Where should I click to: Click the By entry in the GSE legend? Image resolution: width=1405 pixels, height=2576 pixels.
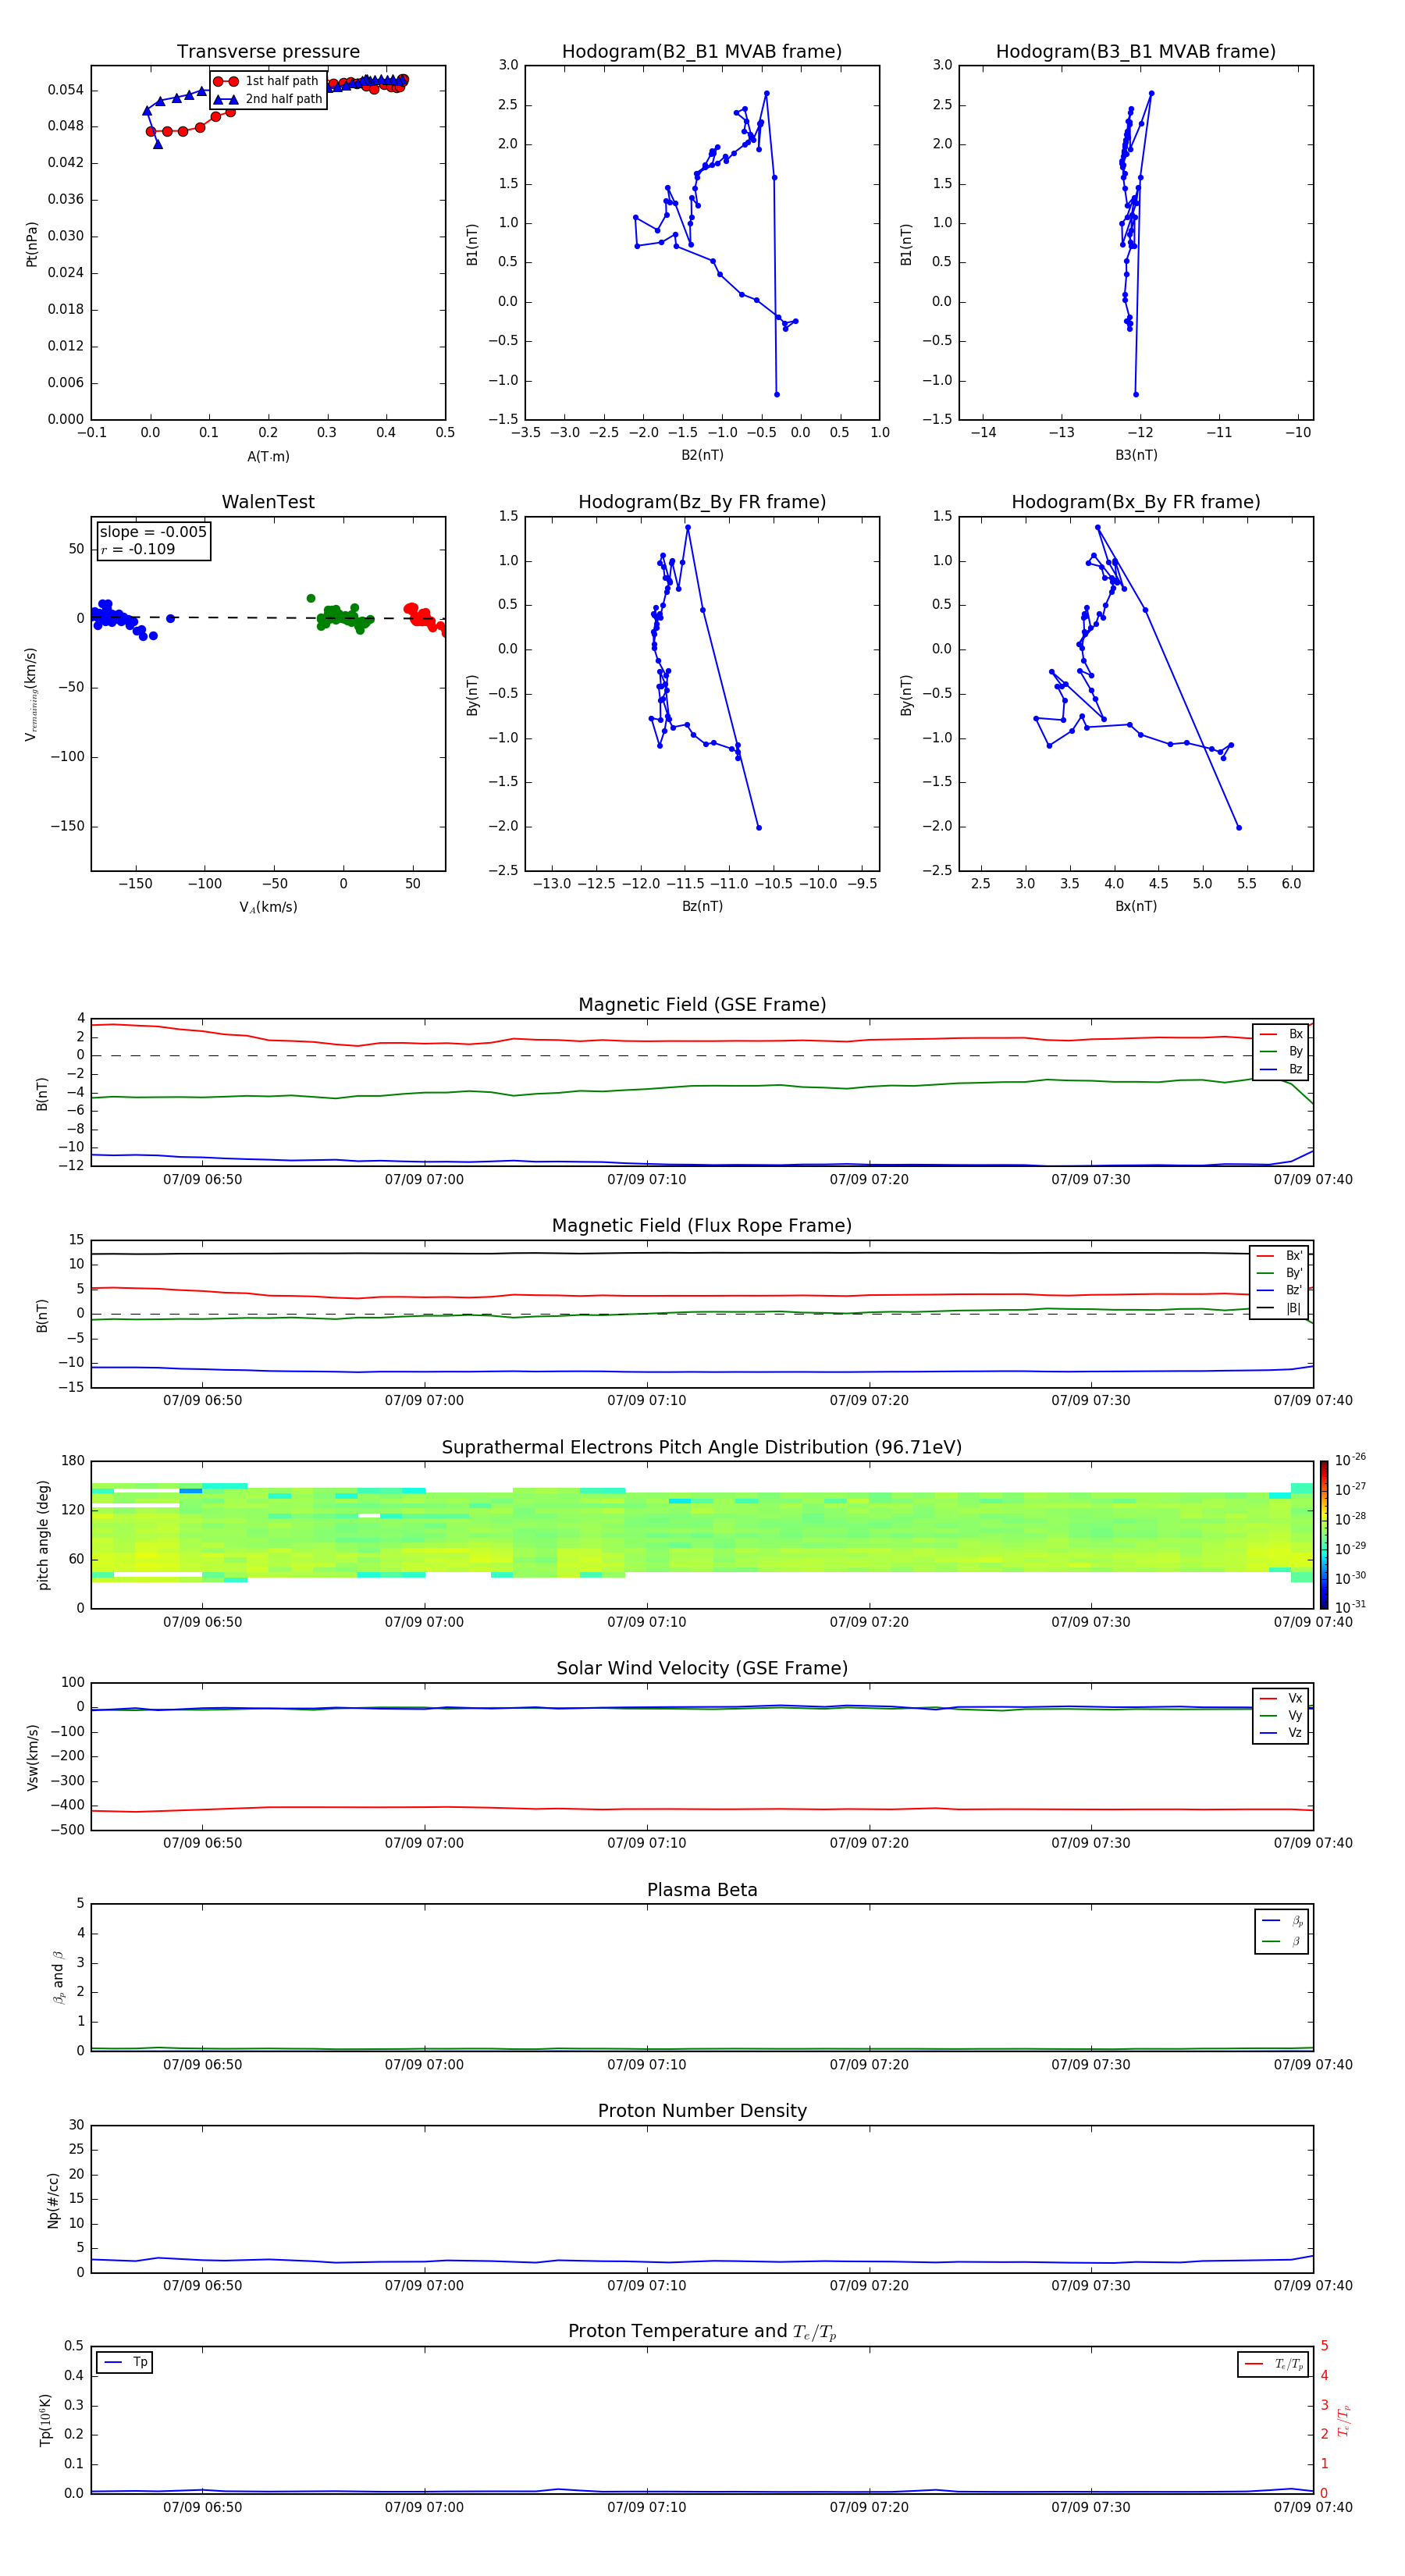(x=1281, y=1052)
